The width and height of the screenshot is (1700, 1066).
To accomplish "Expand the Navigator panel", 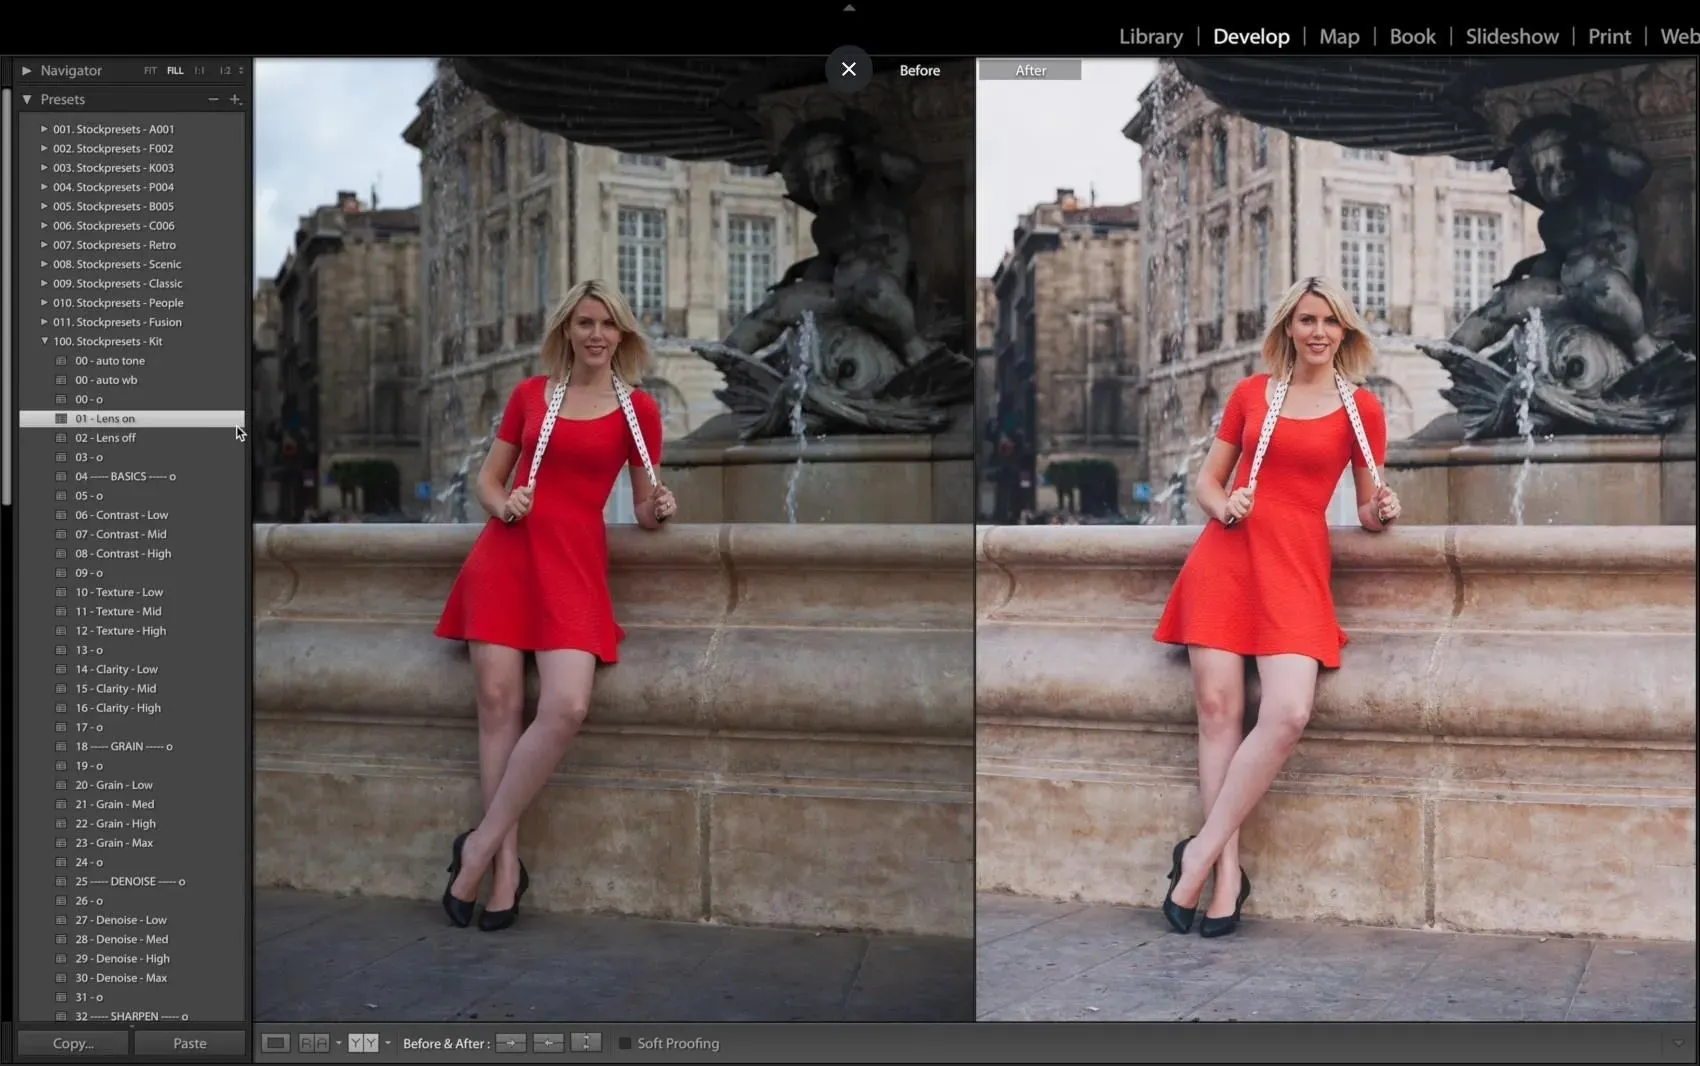I will 27,71.
